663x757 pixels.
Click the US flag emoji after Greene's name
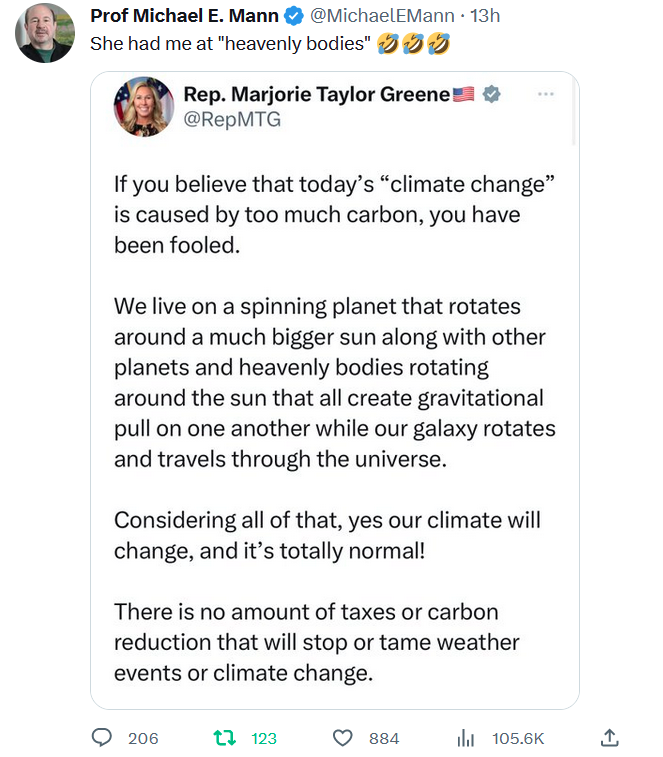point(464,94)
